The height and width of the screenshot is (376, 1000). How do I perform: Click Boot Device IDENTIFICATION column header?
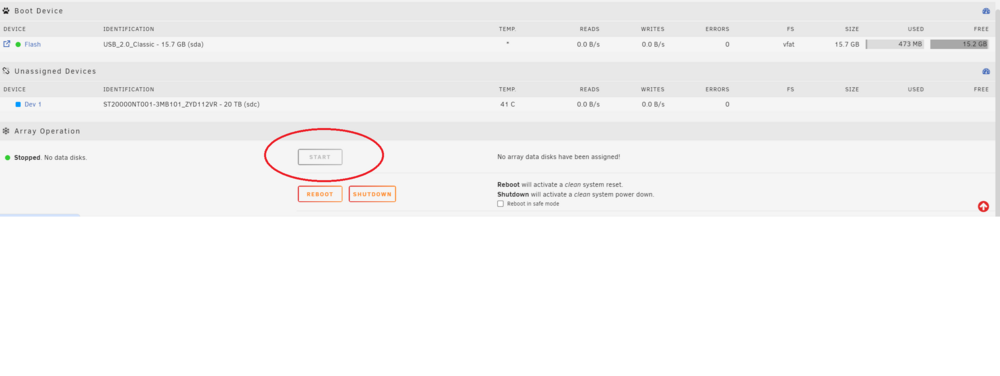pyautogui.click(x=129, y=29)
